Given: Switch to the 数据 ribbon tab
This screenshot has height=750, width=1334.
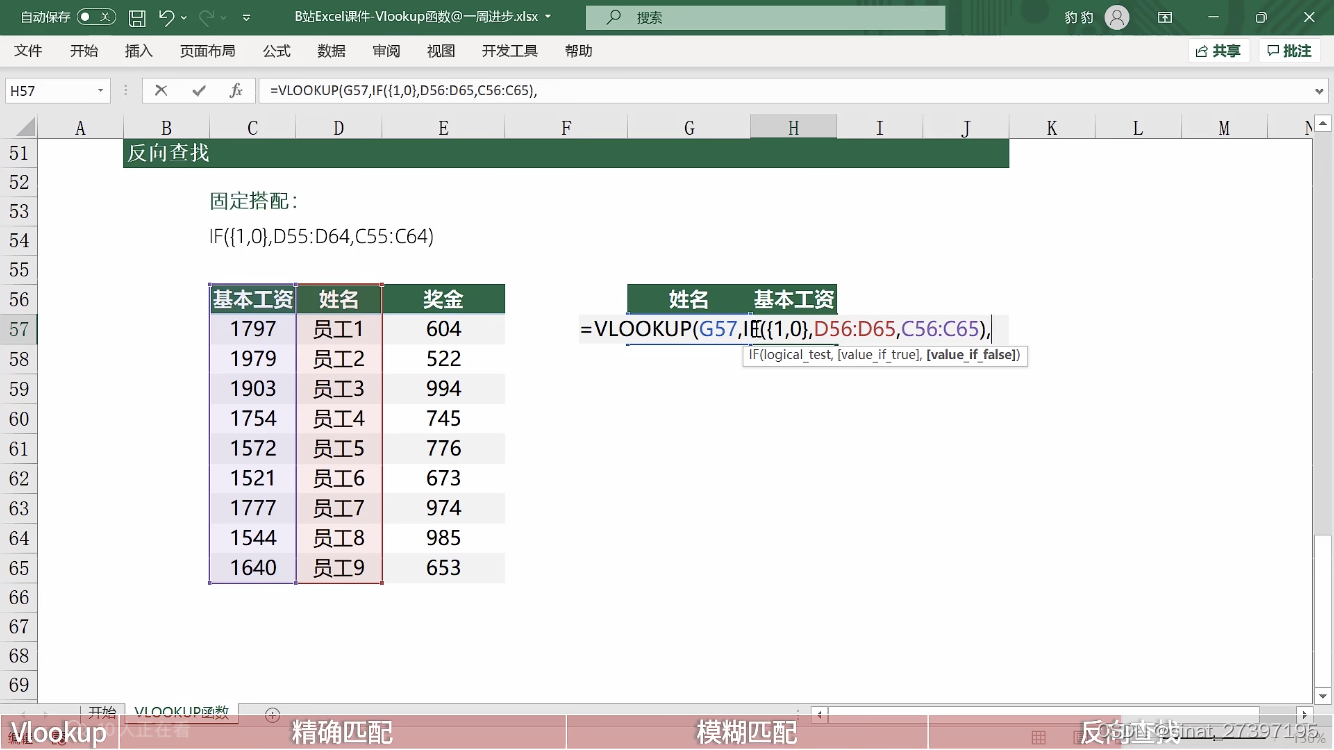Looking at the screenshot, I should (x=331, y=51).
